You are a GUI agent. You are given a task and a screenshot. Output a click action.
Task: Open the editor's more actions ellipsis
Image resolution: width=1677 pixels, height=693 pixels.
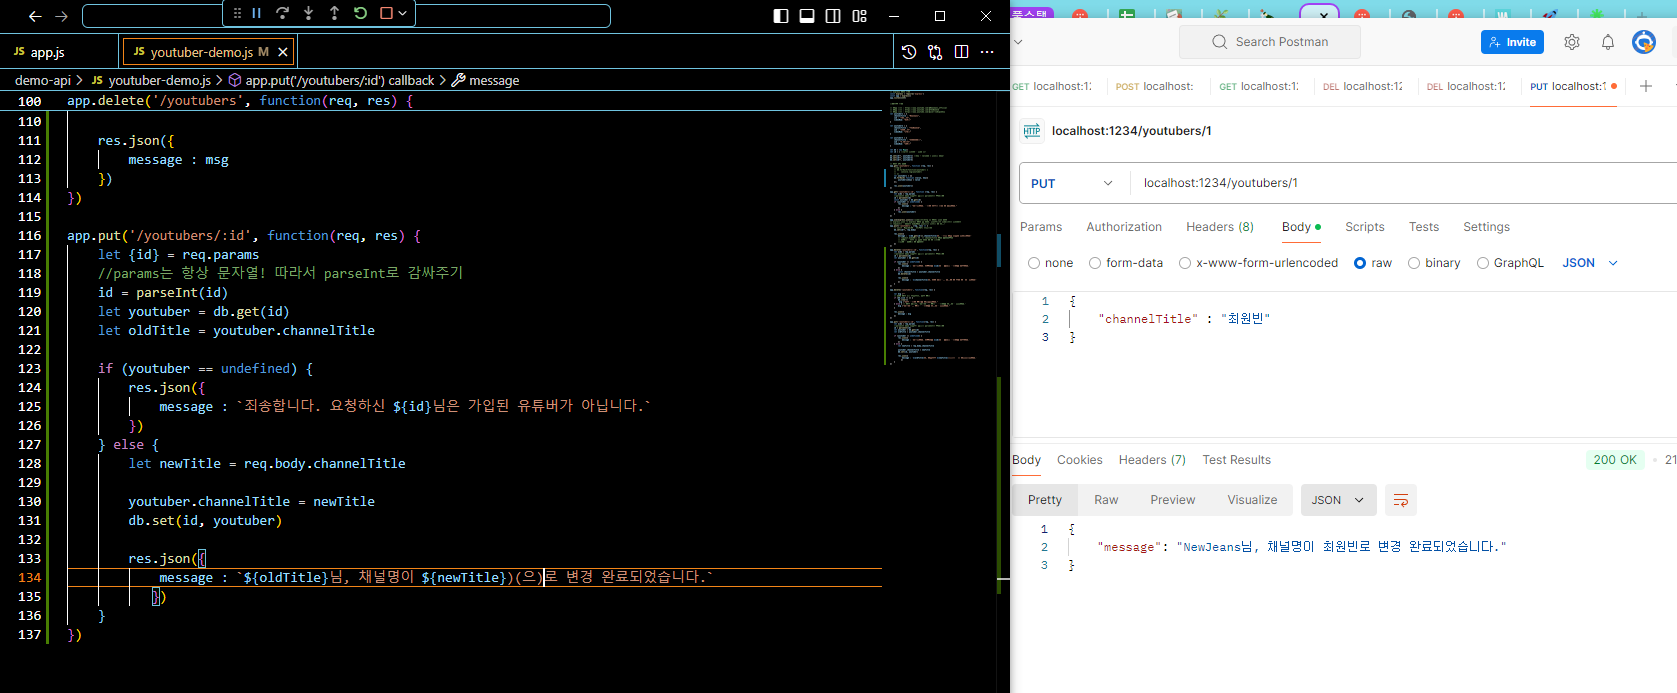pos(987,52)
